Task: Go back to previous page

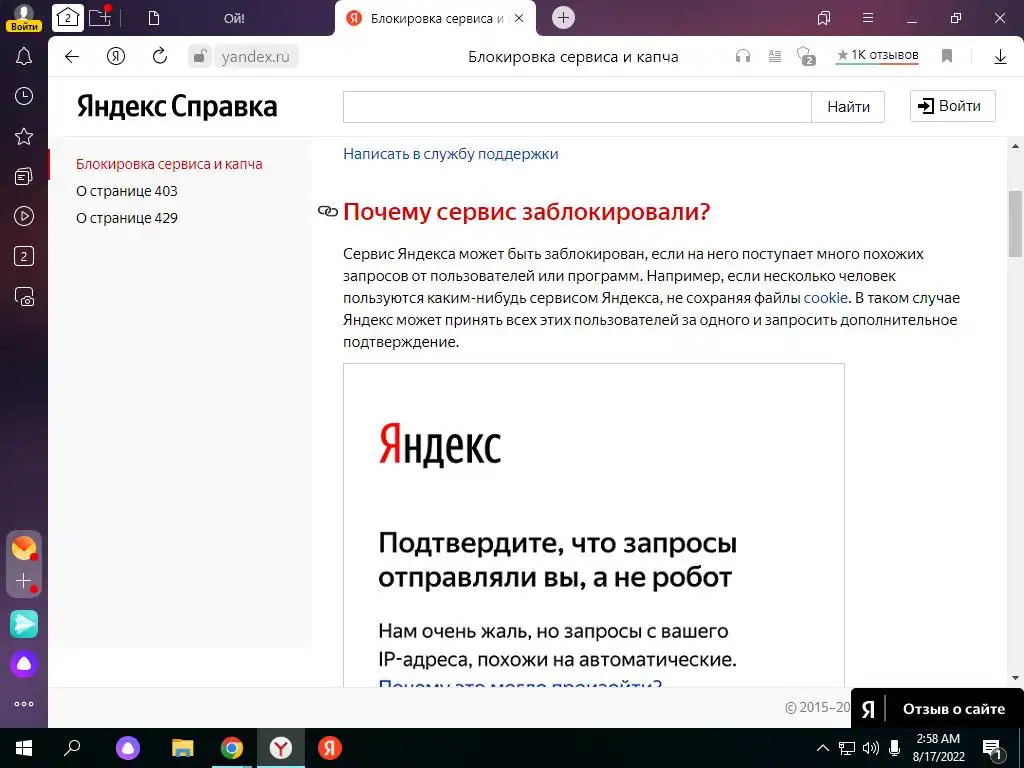Action: pos(72,56)
